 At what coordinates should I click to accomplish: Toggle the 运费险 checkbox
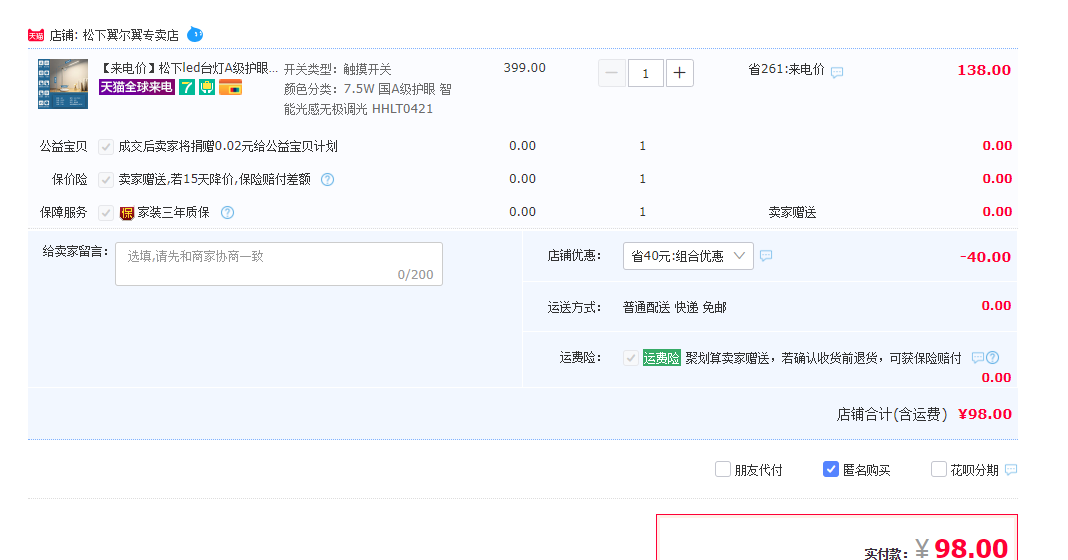[631, 358]
